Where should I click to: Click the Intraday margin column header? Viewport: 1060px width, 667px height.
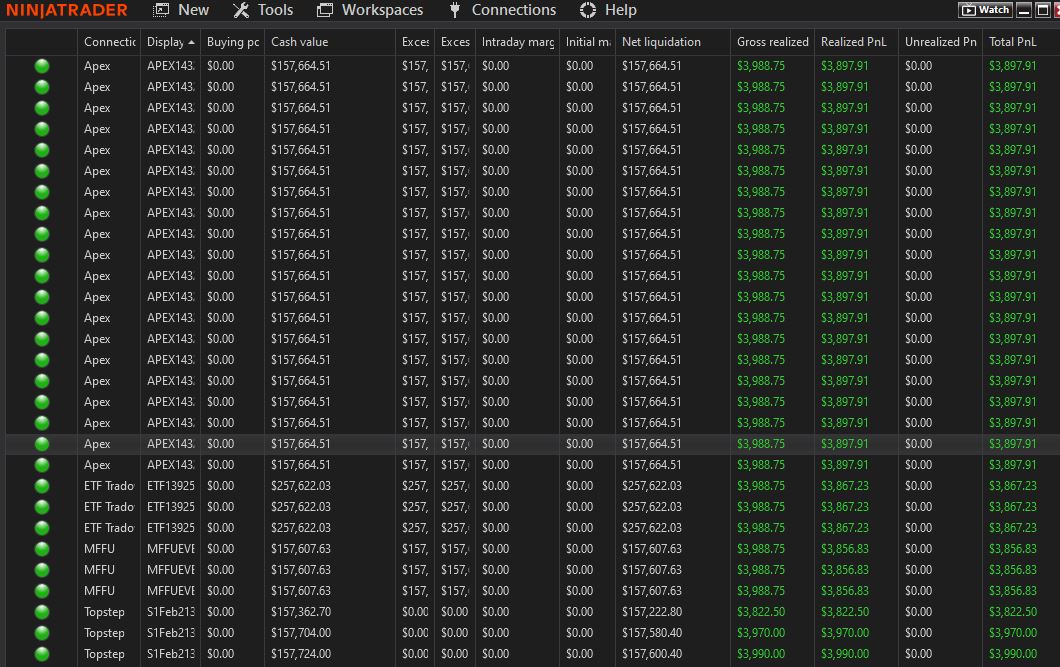[517, 42]
